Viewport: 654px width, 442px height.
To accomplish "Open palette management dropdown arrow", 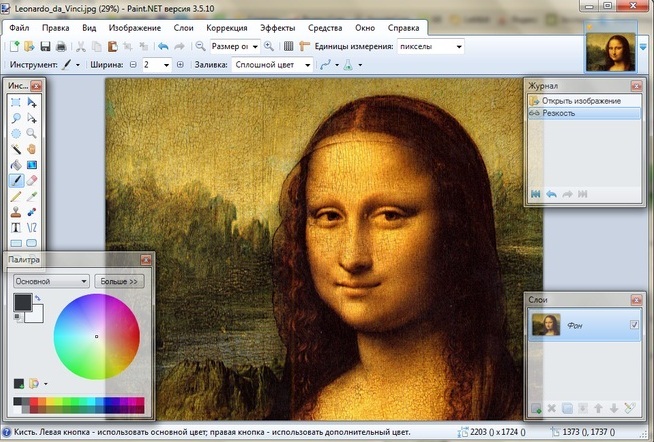I will pos(45,384).
